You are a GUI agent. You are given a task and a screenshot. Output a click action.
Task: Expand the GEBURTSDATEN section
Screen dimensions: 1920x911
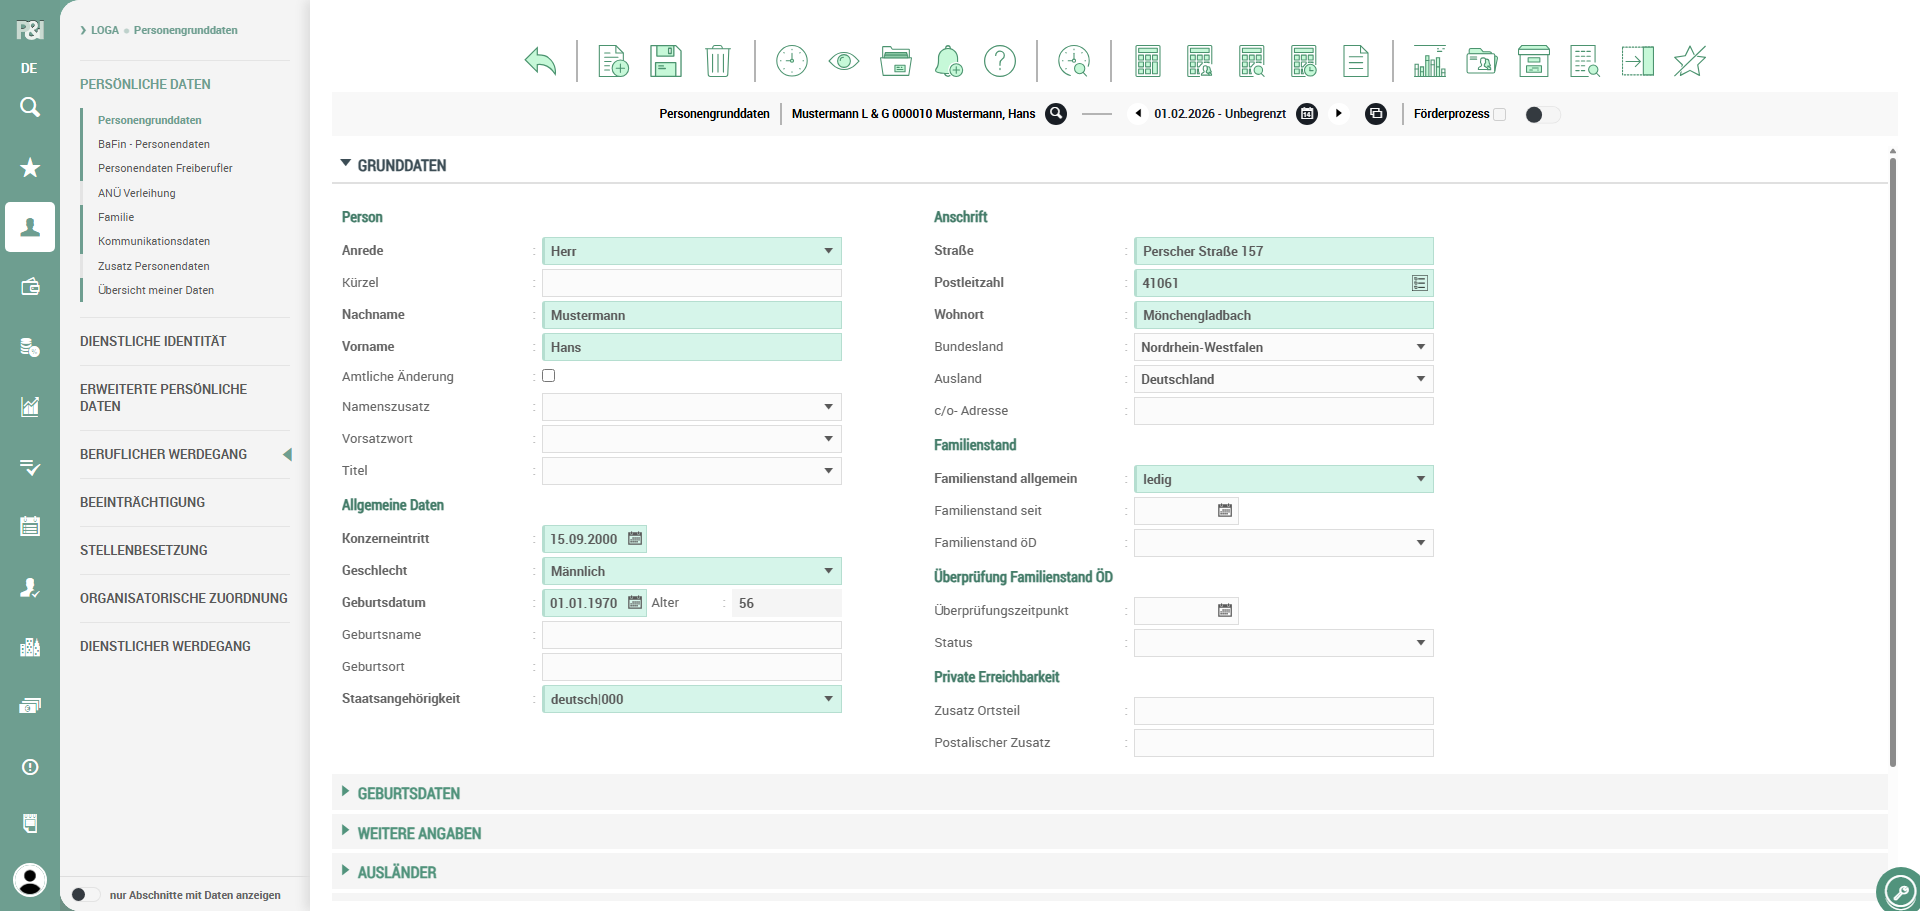(x=409, y=793)
